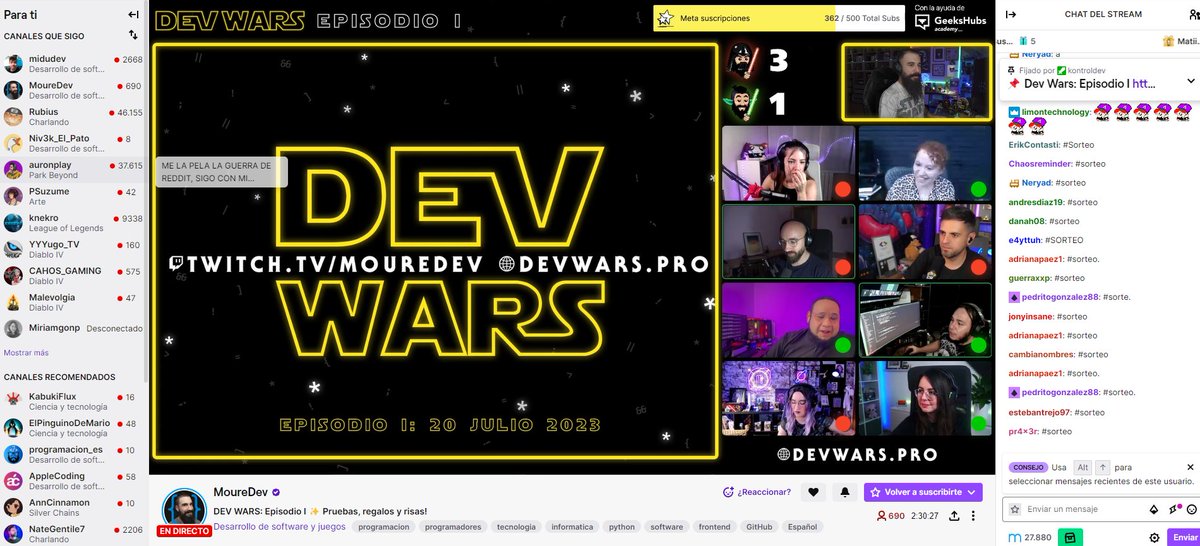Open auronplay channel in sidebar
The width and height of the screenshot is (1200, 546).
(73, 170)
